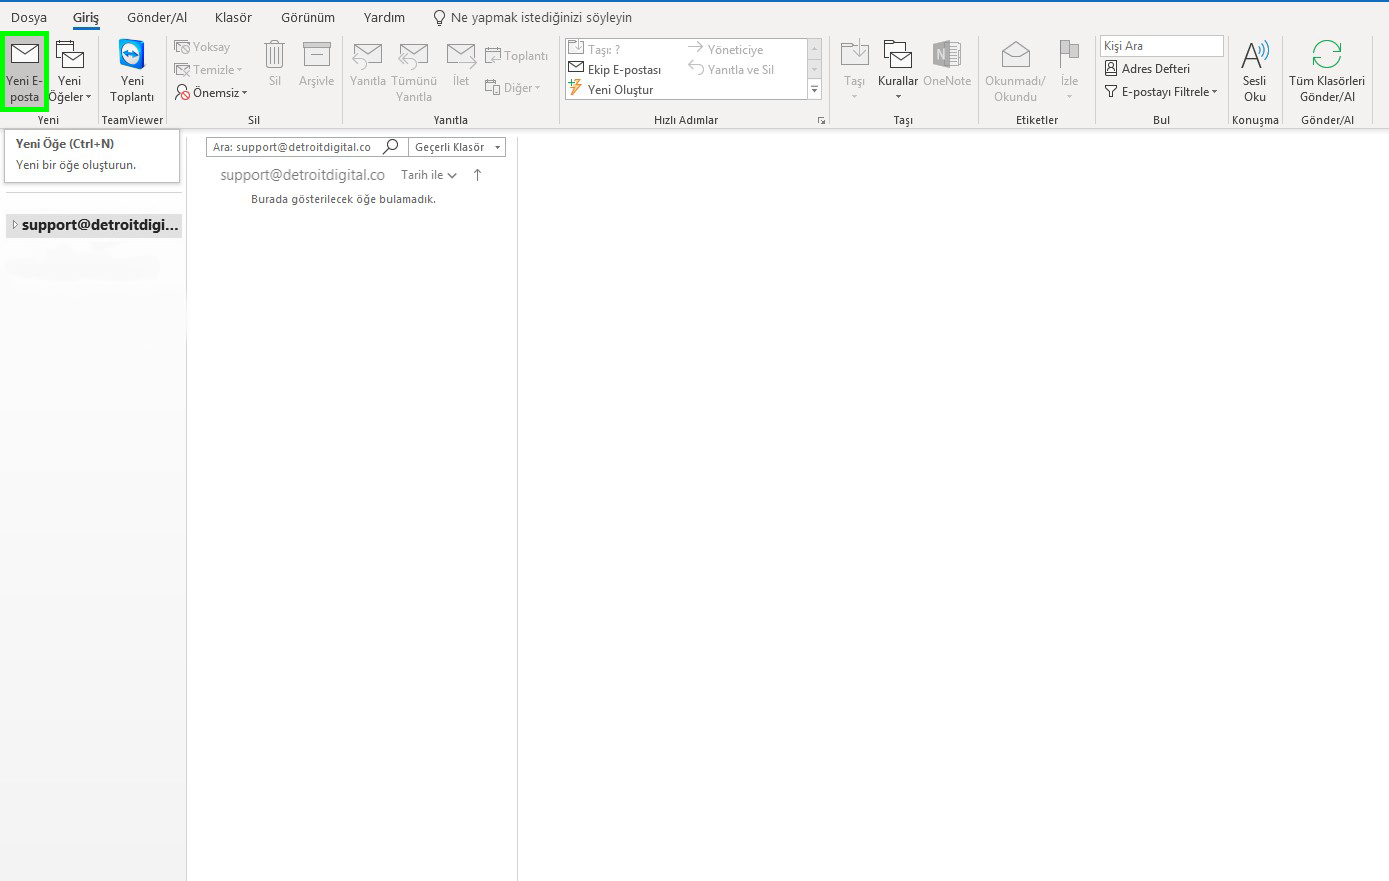This screenshot has width=1389, height=881.
Task: Toggle Önemsiz junk mail option
Action: point(211,92)
